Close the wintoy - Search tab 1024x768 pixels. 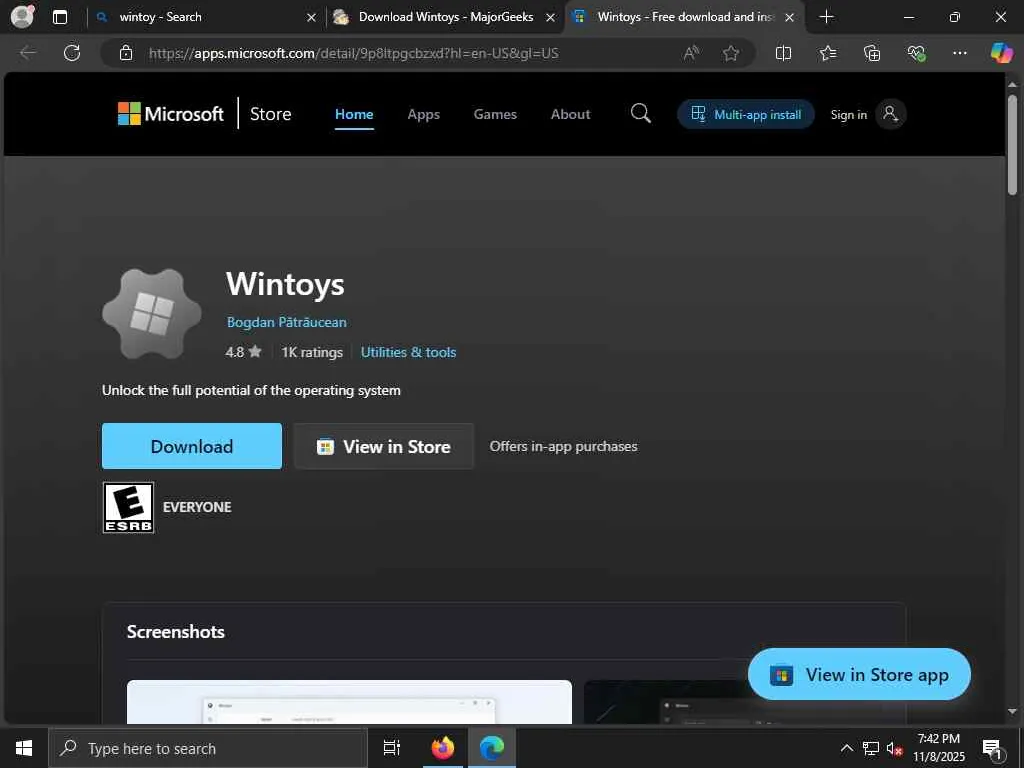(x=312, y=18)
